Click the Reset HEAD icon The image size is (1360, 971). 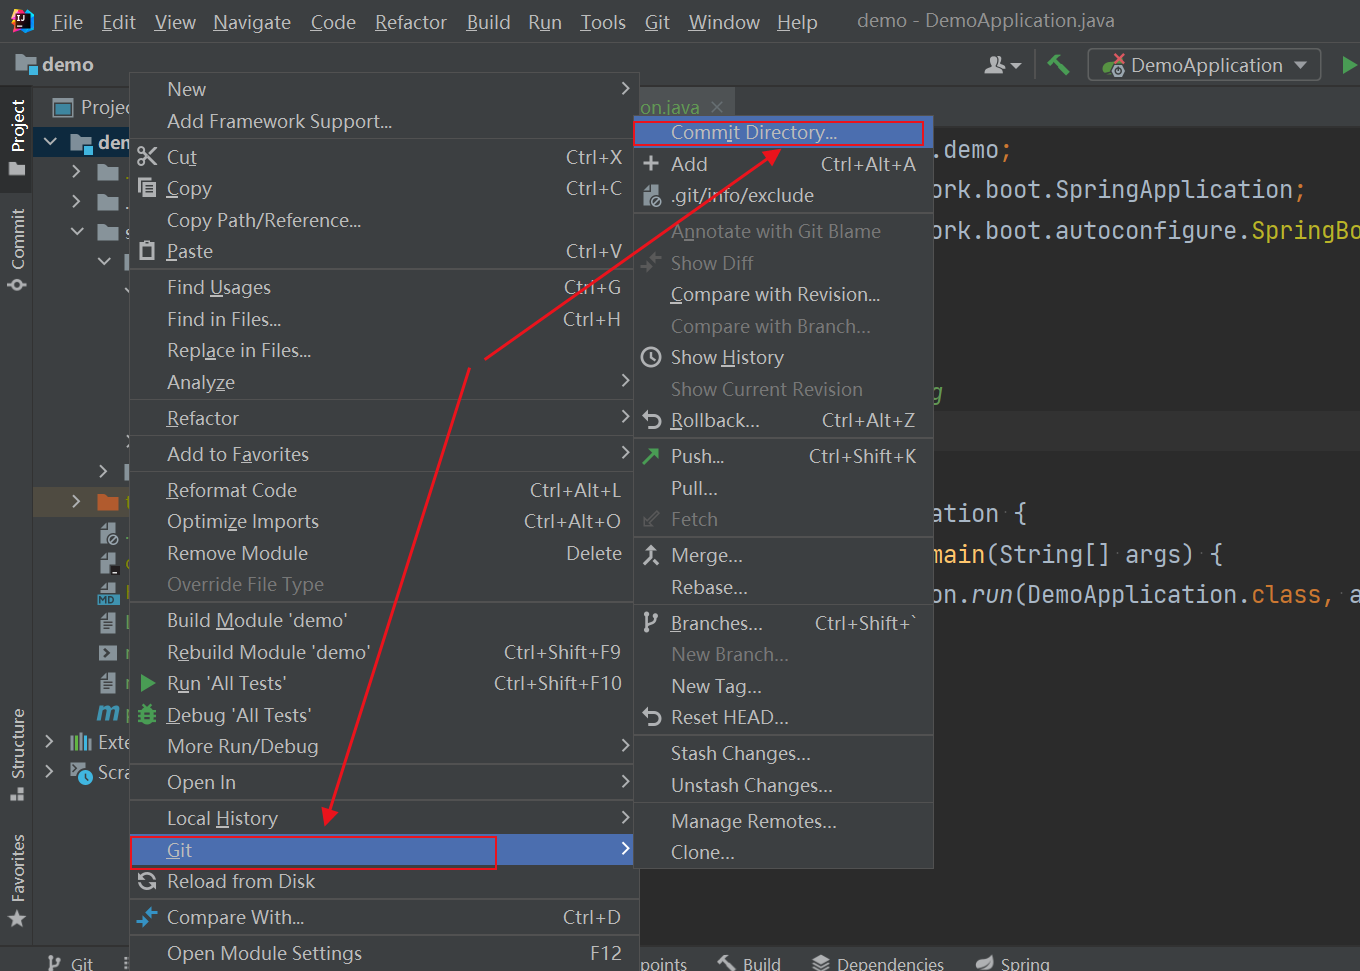pos(651,717)
